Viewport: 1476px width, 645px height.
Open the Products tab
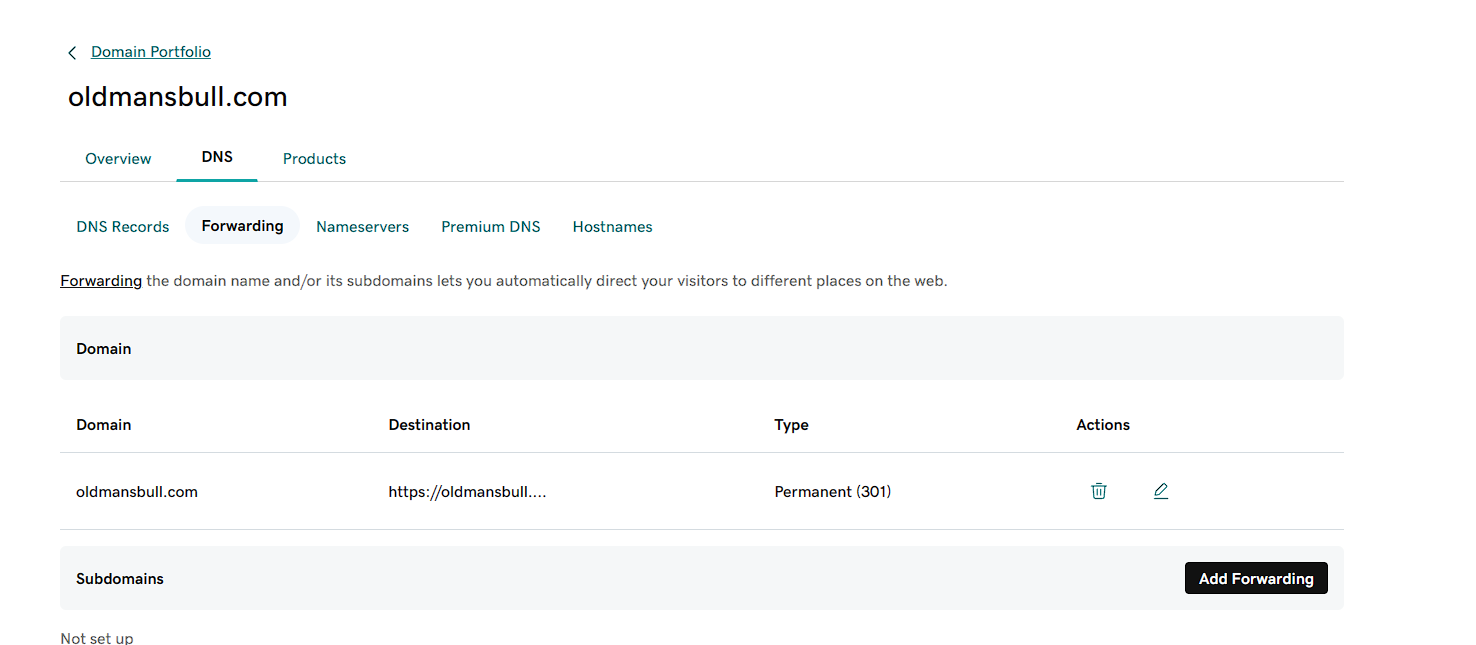tap(314, 159)
